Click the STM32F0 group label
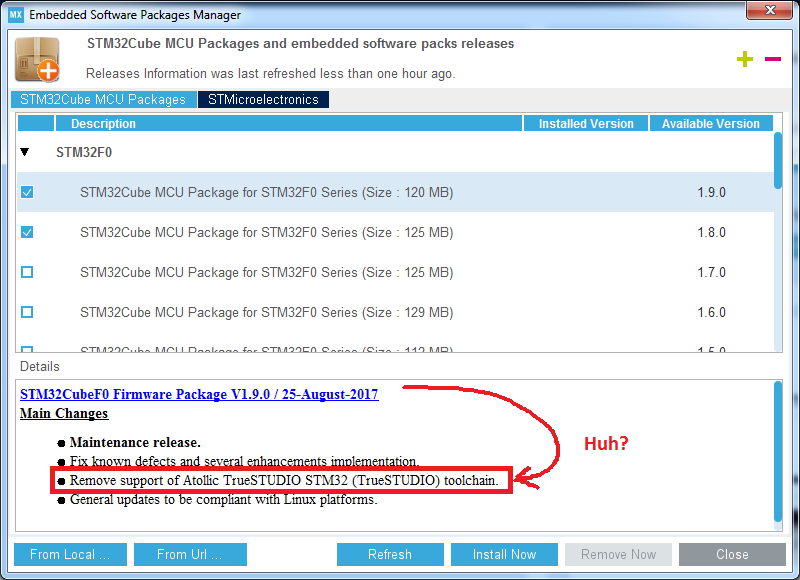 [x=84, y=152]
